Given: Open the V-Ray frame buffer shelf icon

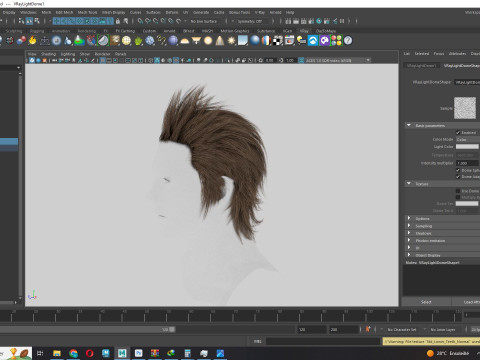Looking at the screenshot, I should 289,41.
